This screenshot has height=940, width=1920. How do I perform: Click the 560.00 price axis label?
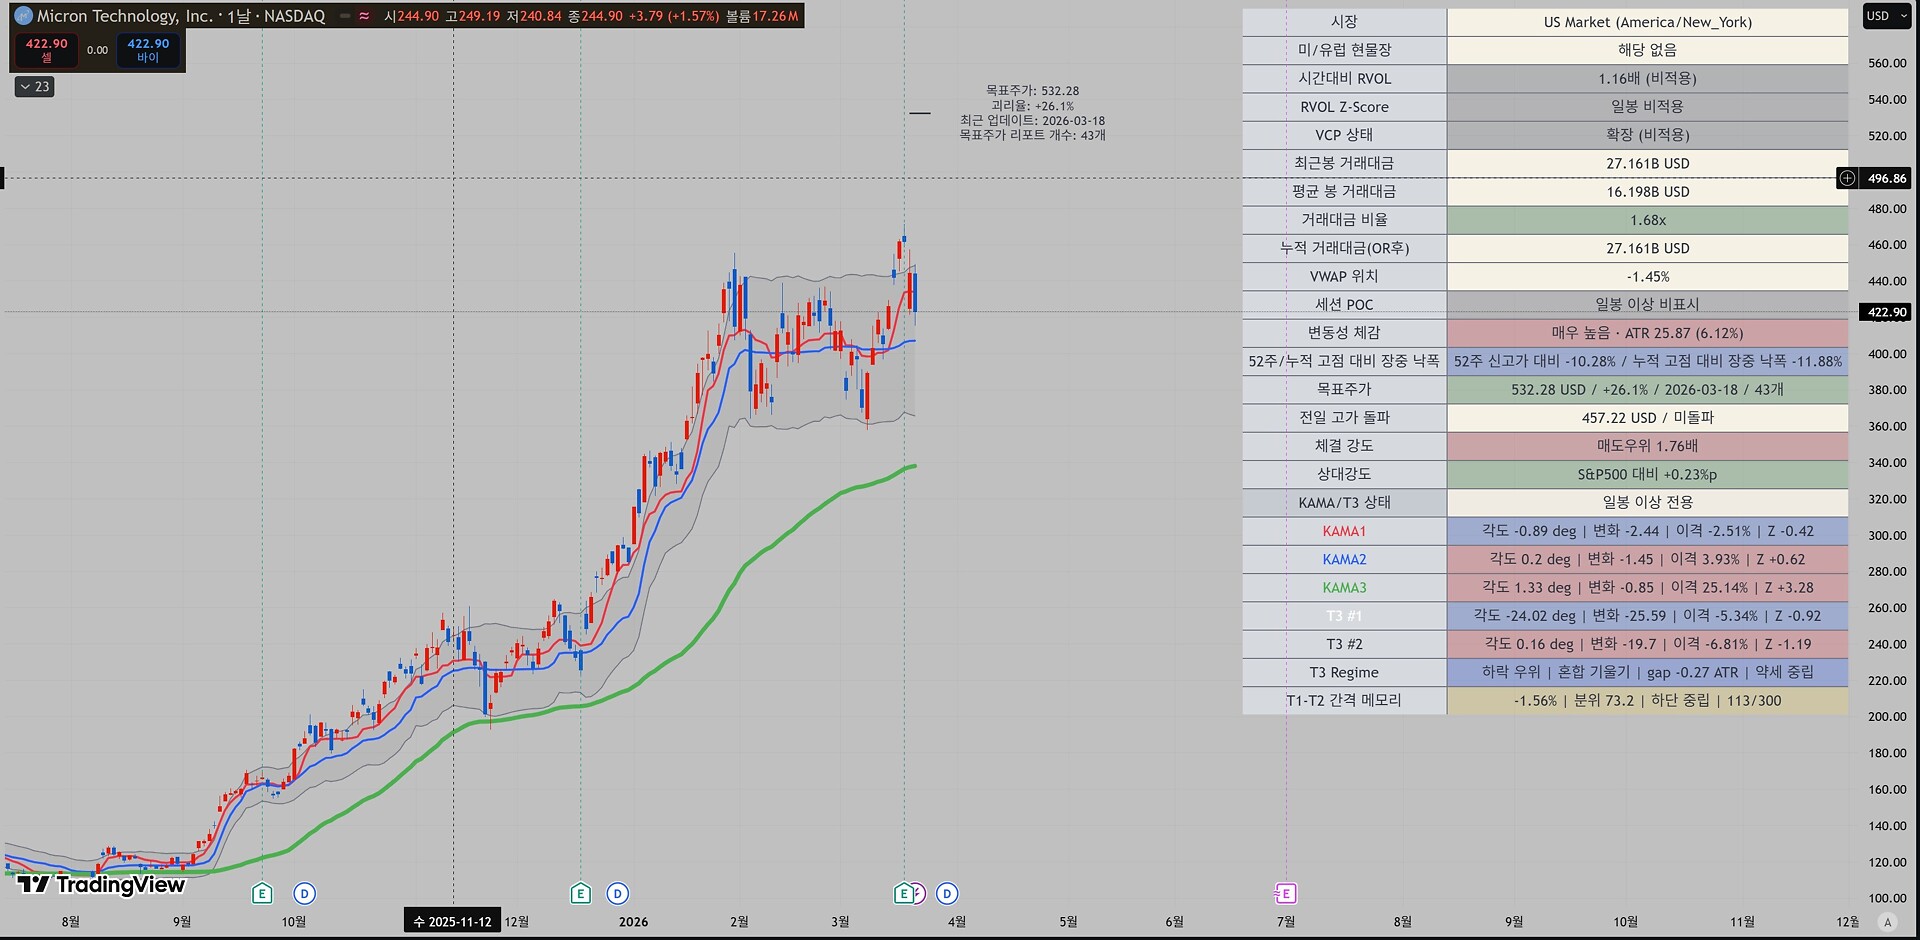(x=1887, y=63)
